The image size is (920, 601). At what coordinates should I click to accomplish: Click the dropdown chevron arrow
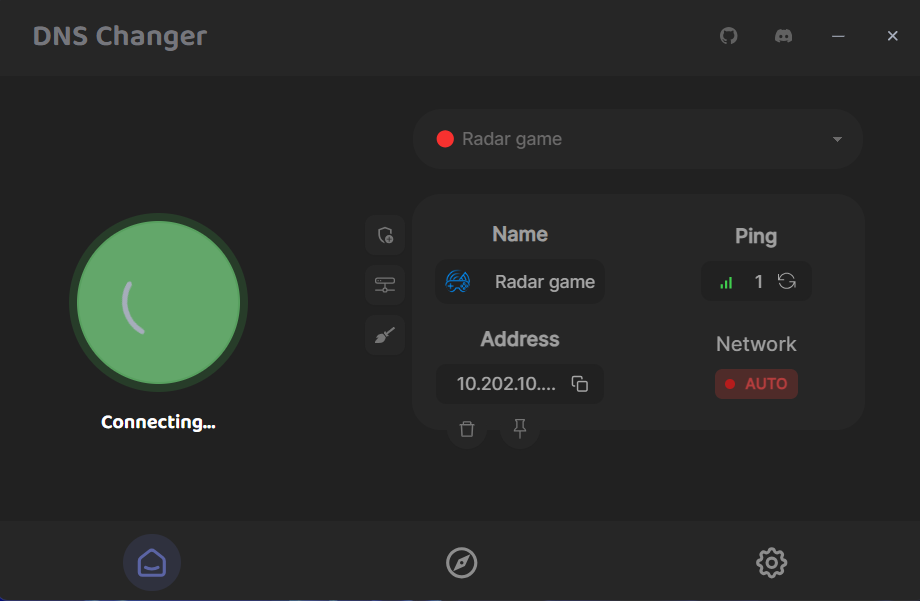836,139
